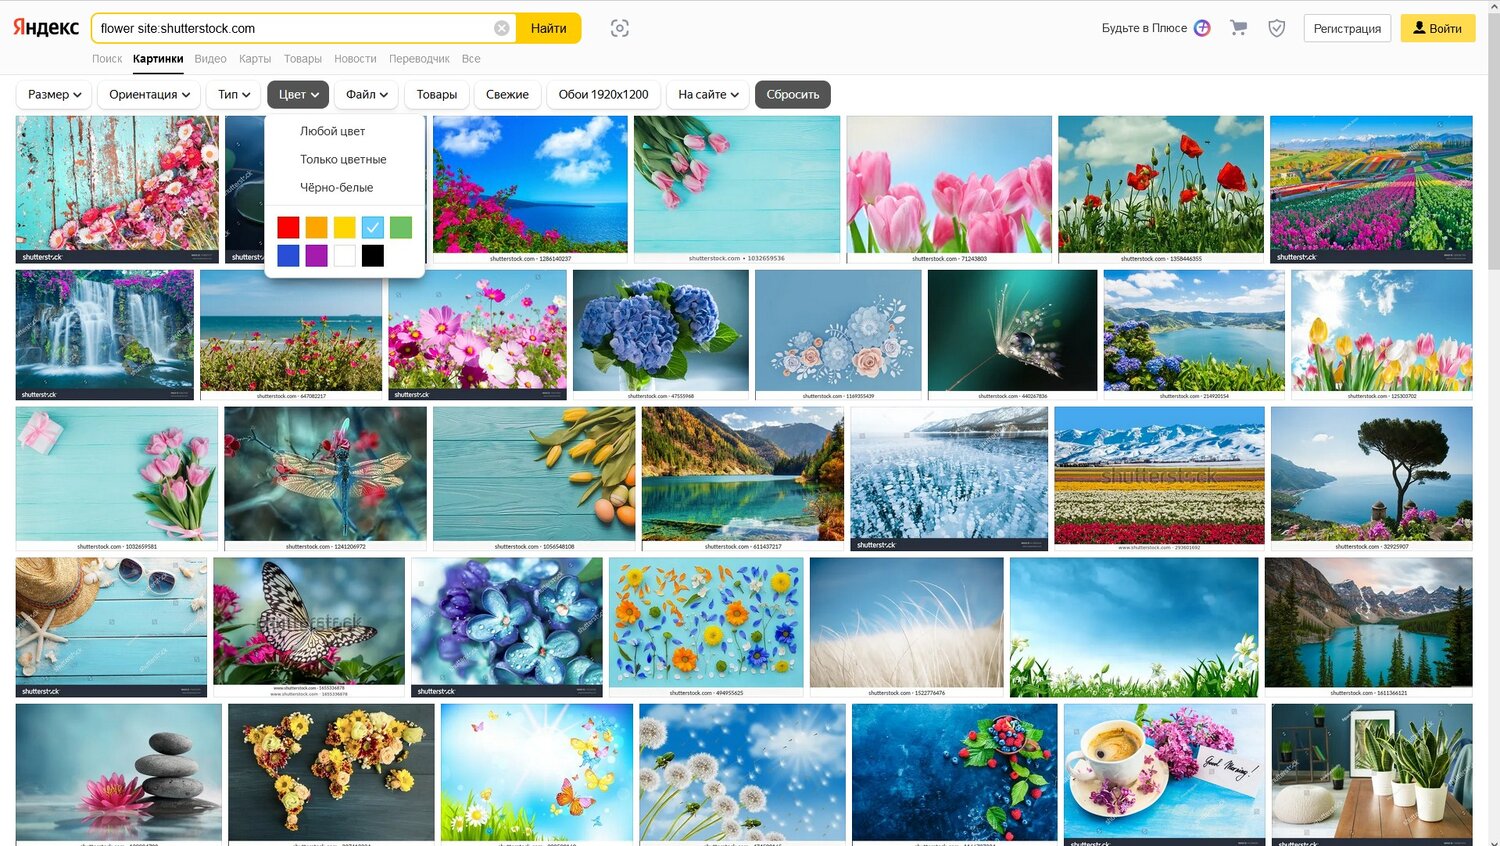The height and width of the screenshot is (846, 1500).
Task: Deselect the checked light blue swatch
Action: click(372, 228)
